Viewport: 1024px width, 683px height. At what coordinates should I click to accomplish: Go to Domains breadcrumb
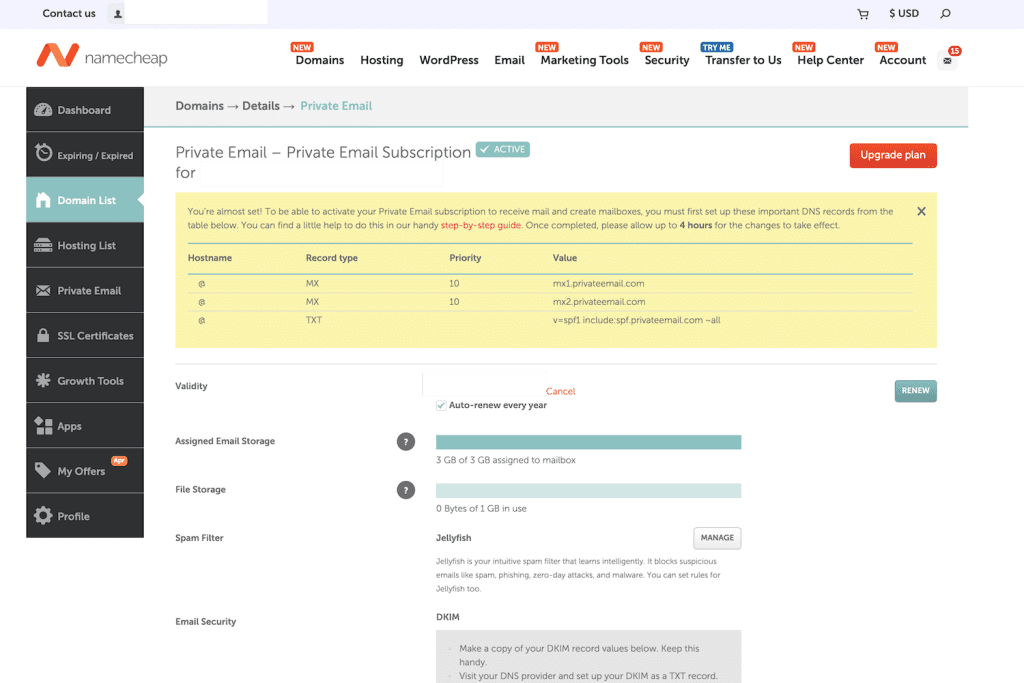coord(199,106)
